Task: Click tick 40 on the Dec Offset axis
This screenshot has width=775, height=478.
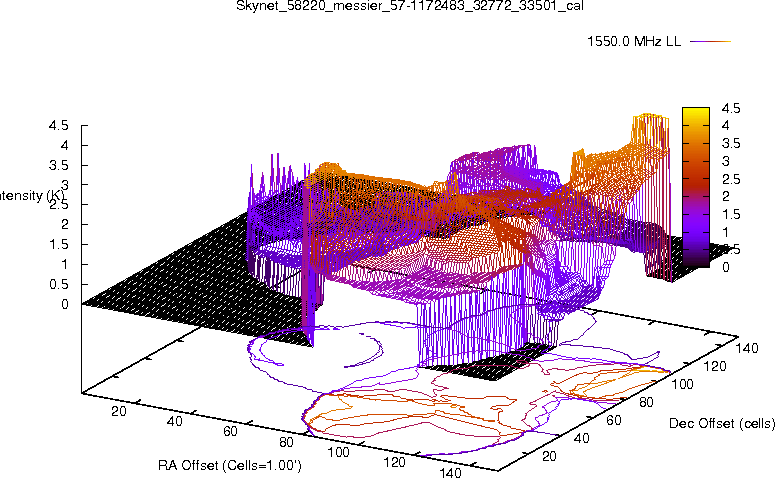Action: [581, 438]
